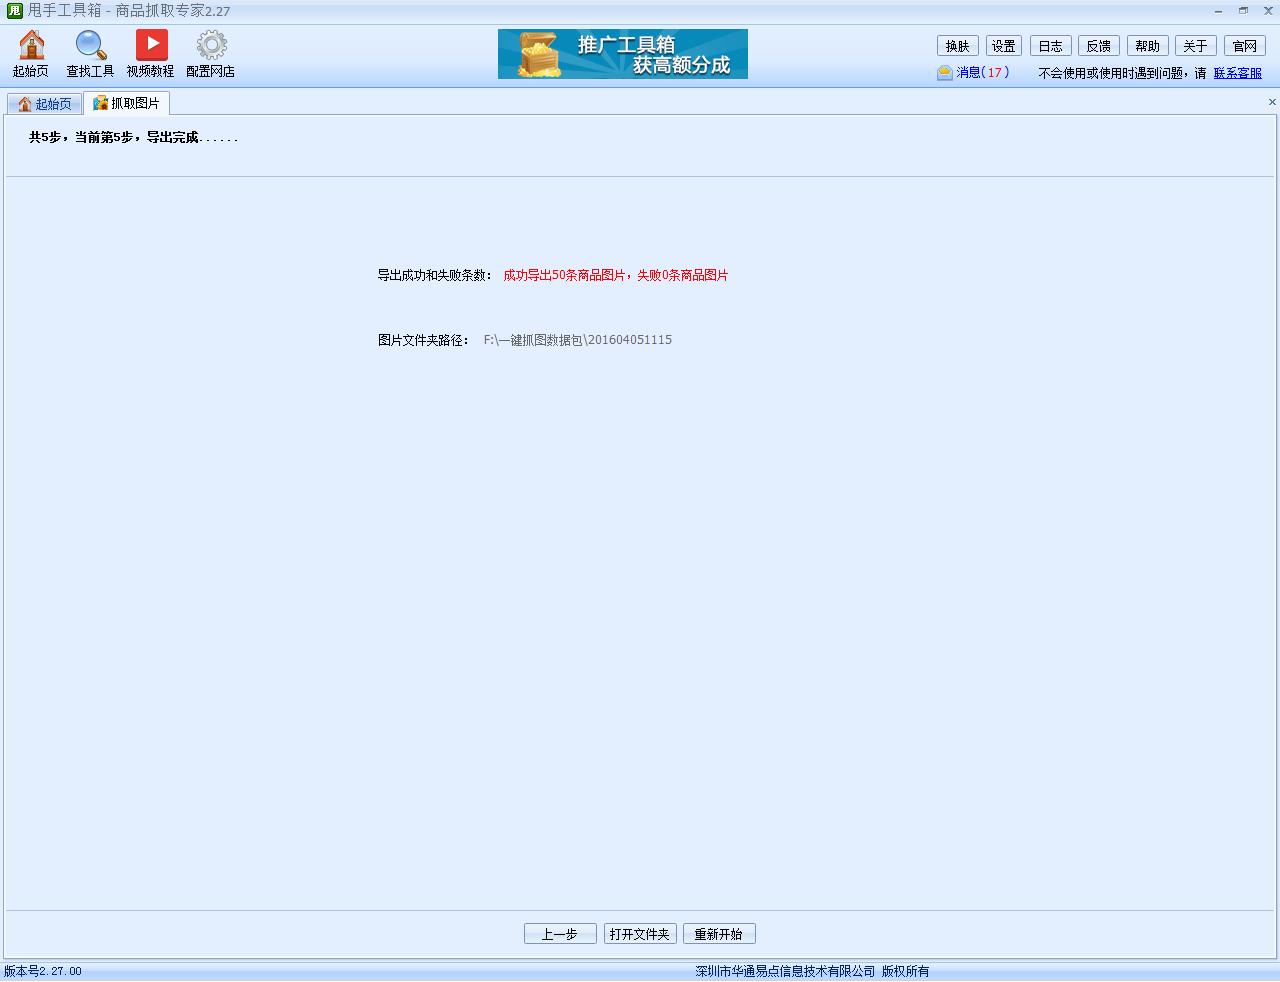Open 视频教程 video tutorials
The image size is (1280, 982).
150,52
